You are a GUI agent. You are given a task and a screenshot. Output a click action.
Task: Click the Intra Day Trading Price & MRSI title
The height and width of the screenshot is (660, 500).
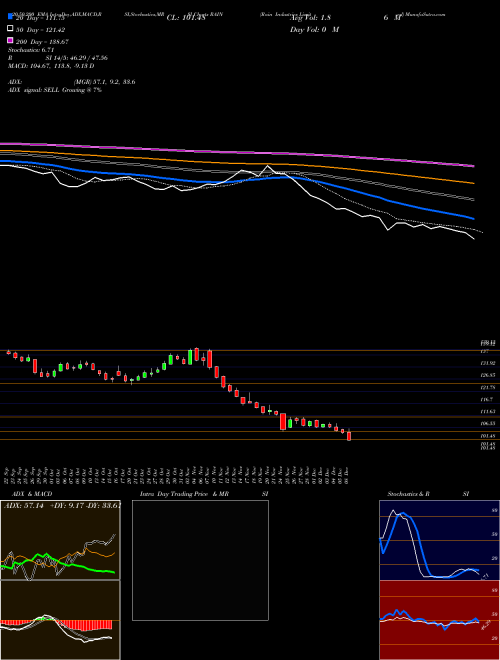coord(204,494)
